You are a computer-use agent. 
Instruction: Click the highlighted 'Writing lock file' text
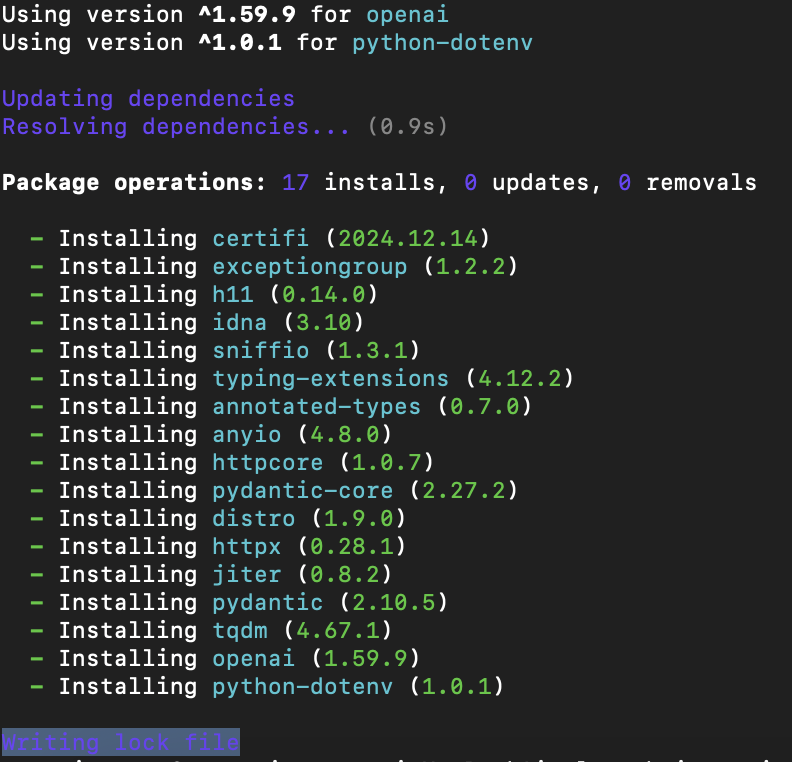(121, 742)
